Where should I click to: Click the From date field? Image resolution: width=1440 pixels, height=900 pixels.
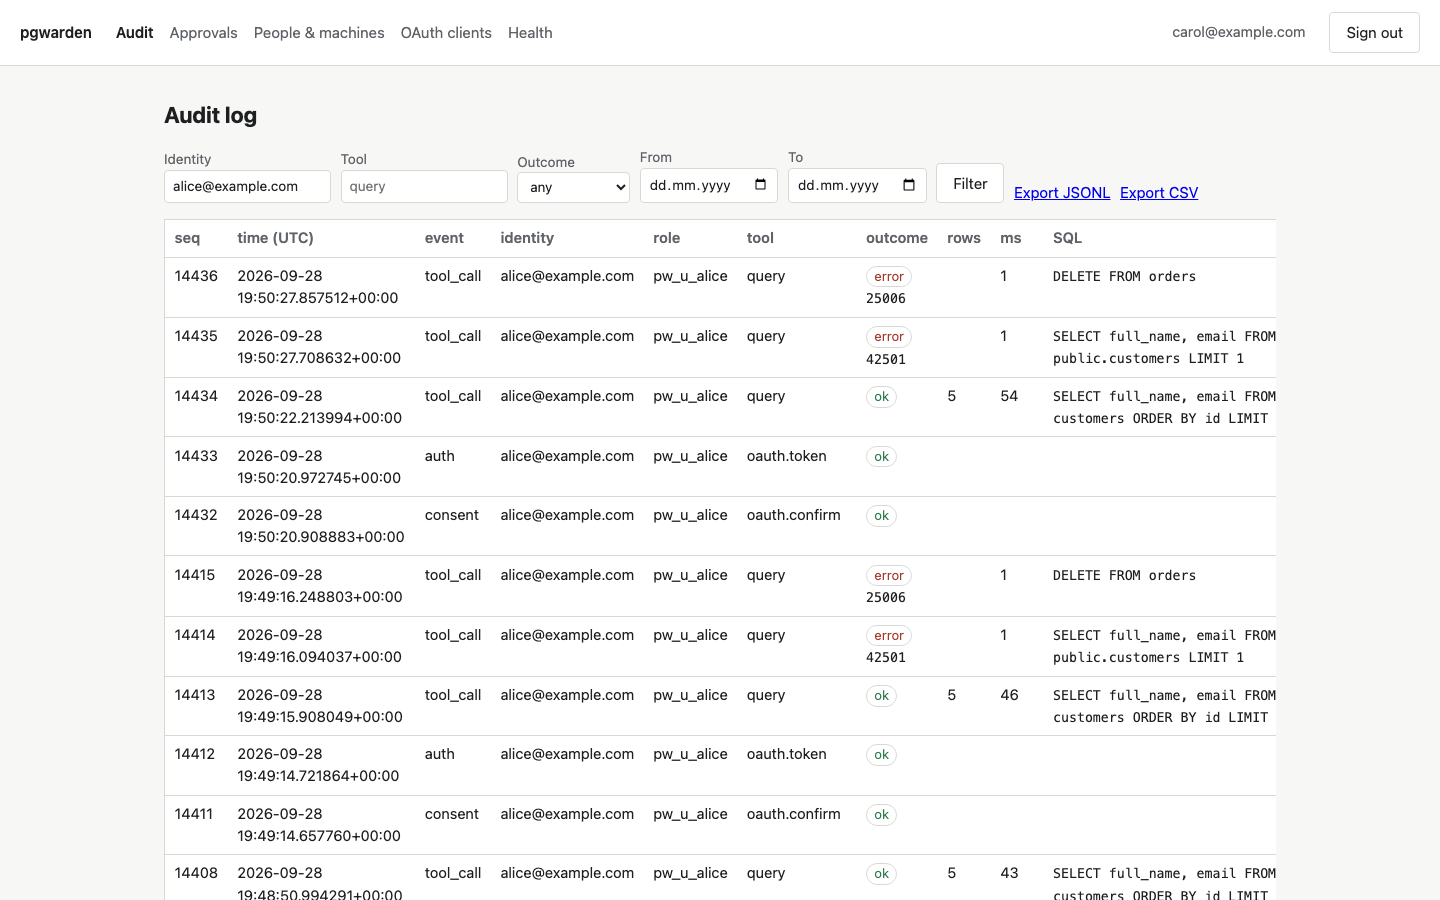click(708, 185)
